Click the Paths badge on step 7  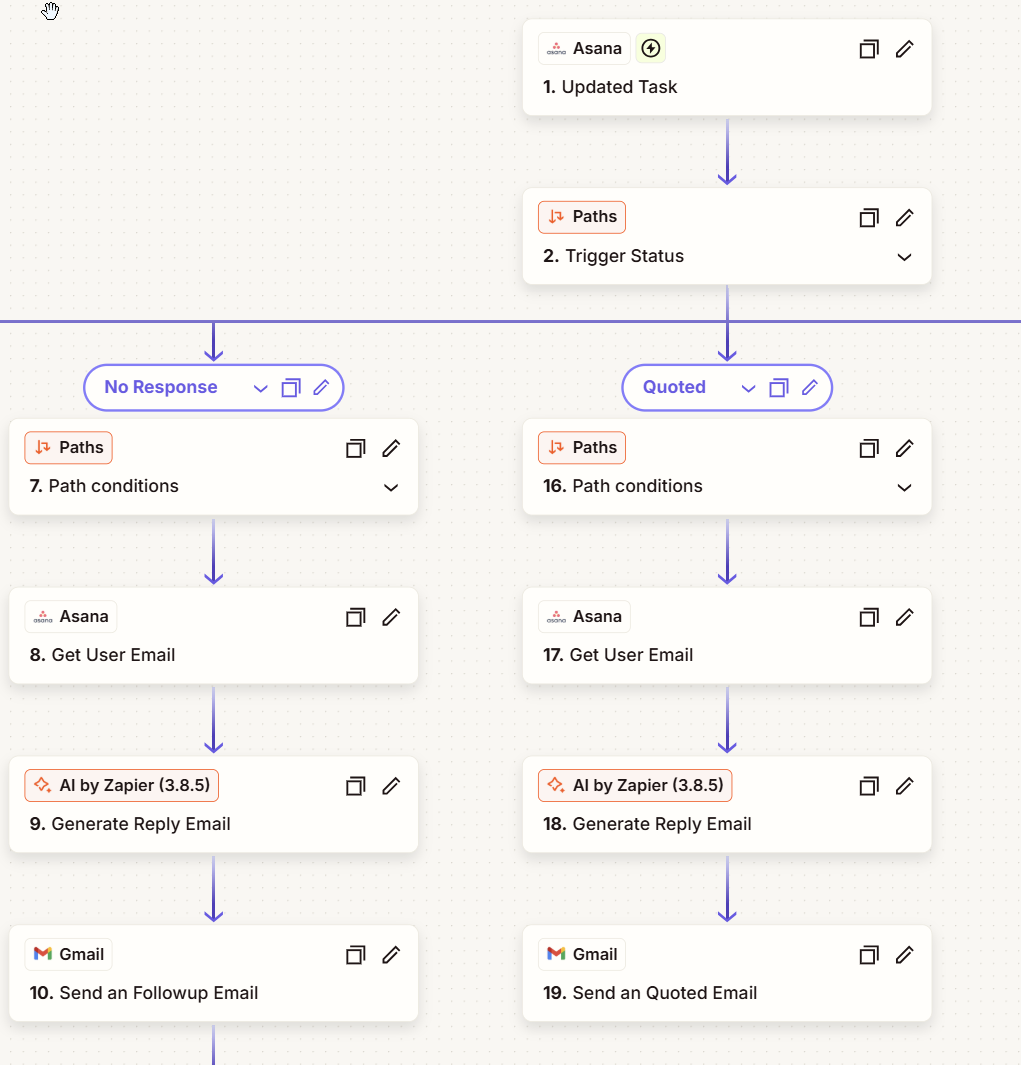69,448
